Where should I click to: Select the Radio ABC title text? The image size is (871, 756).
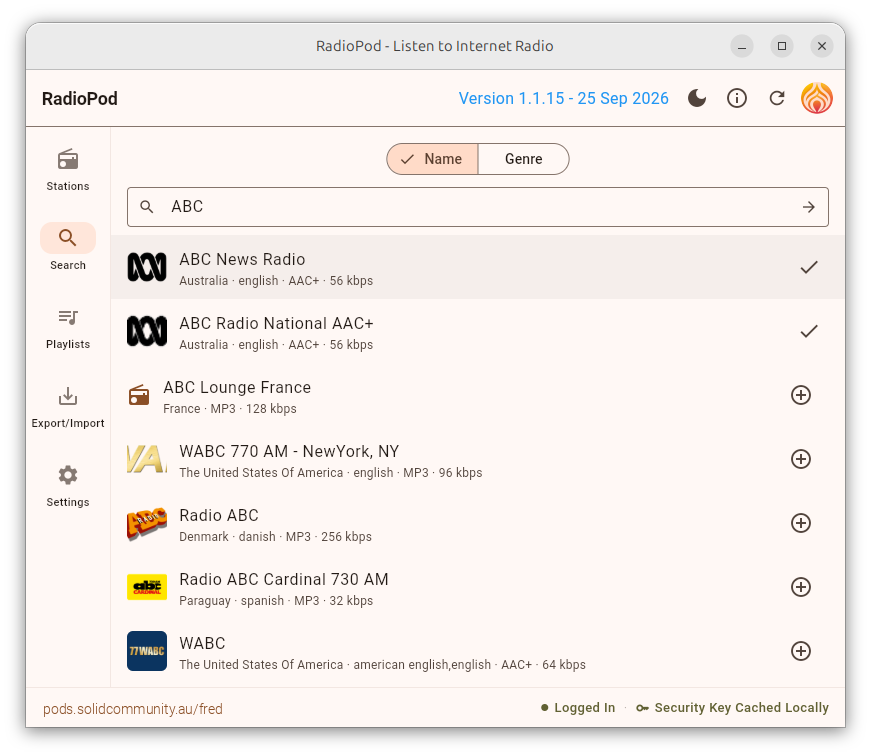219,515
